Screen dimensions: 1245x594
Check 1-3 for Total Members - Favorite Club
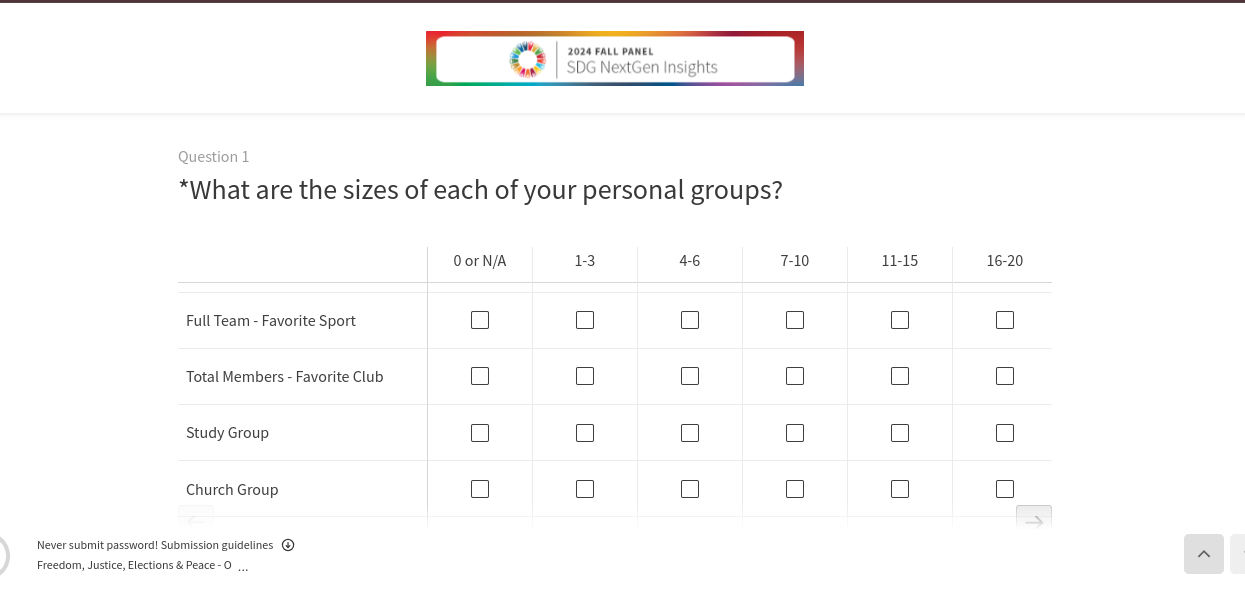tap(585, 376)
